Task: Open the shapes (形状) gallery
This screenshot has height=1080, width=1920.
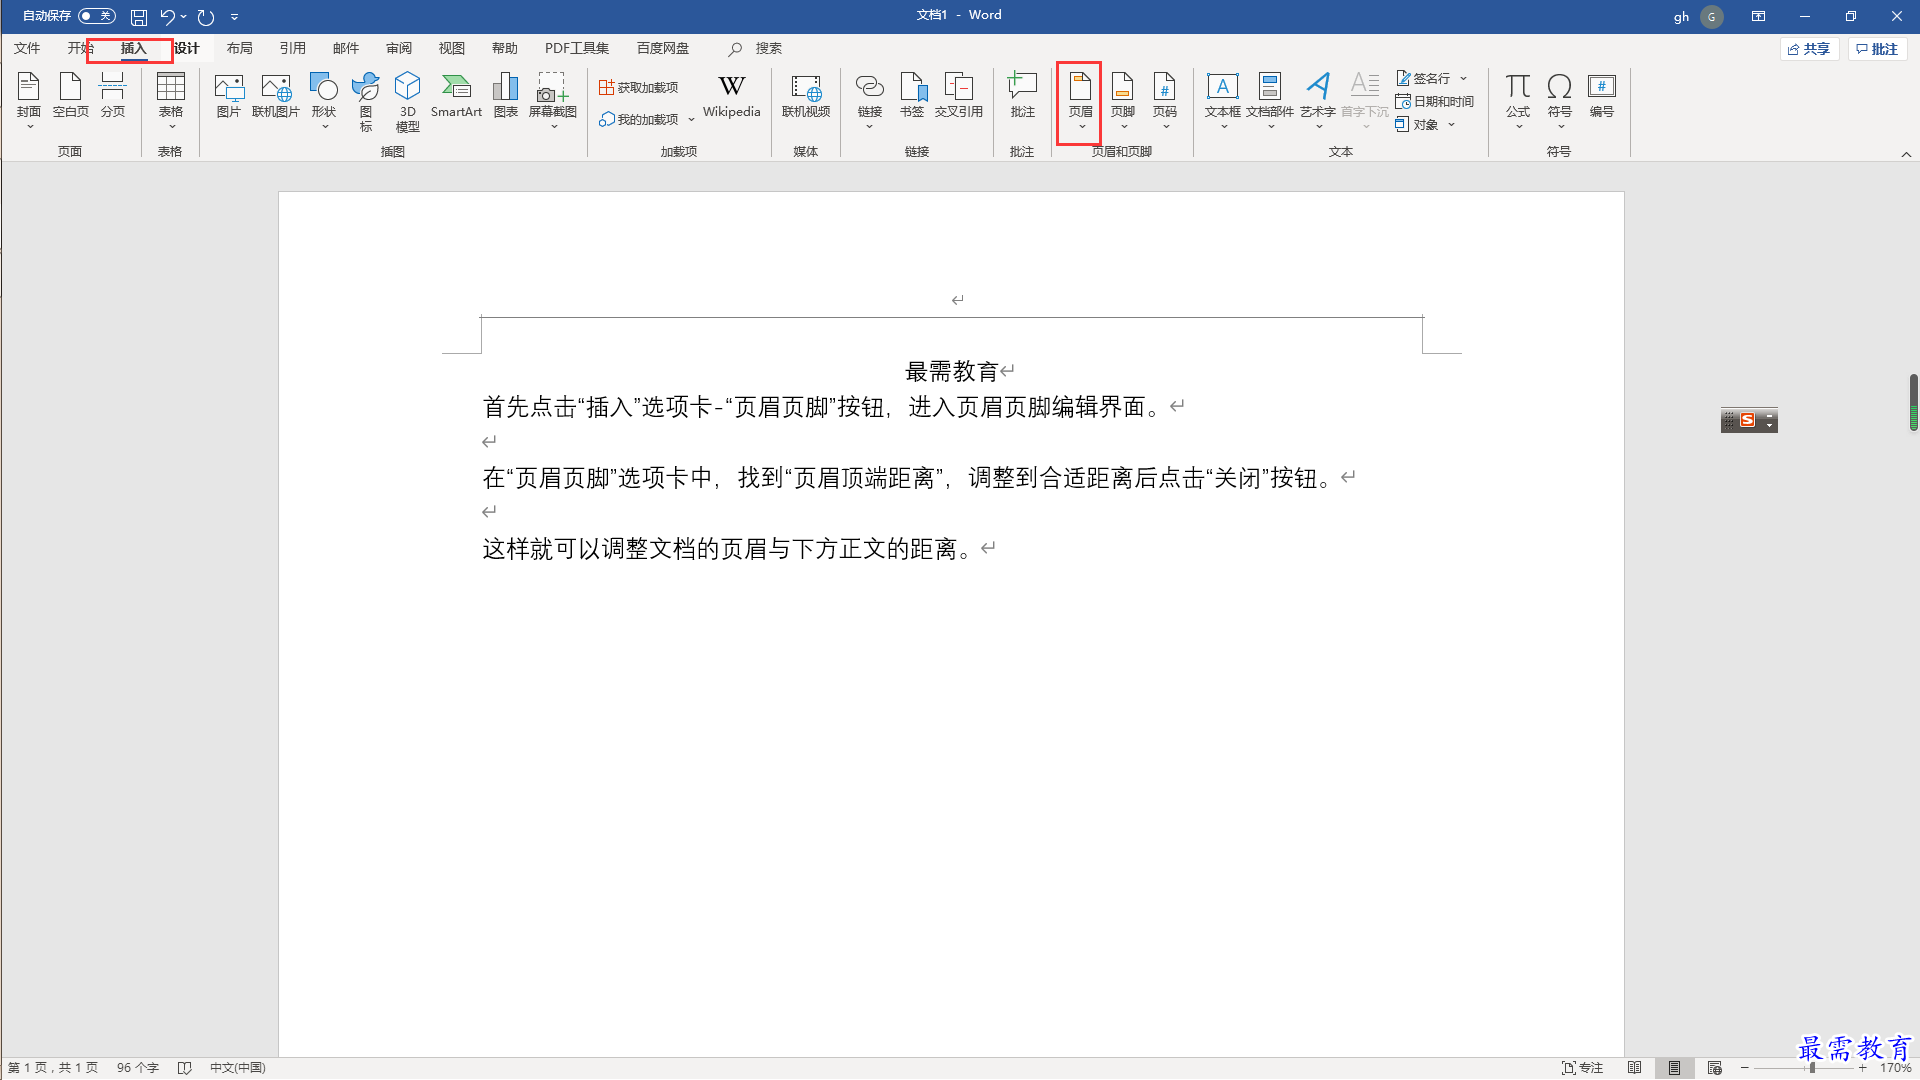Action: tap(324, 100)
